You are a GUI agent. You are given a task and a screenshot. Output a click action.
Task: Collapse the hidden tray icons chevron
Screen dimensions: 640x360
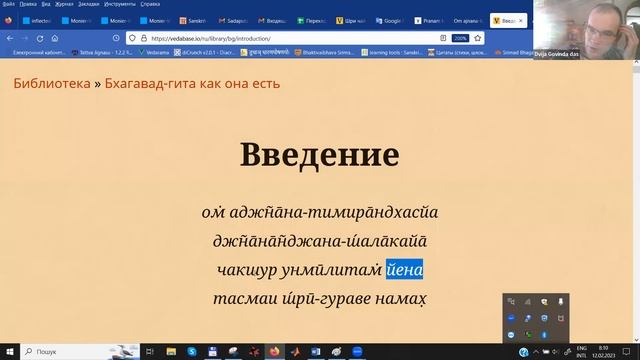tap(536, 352)
